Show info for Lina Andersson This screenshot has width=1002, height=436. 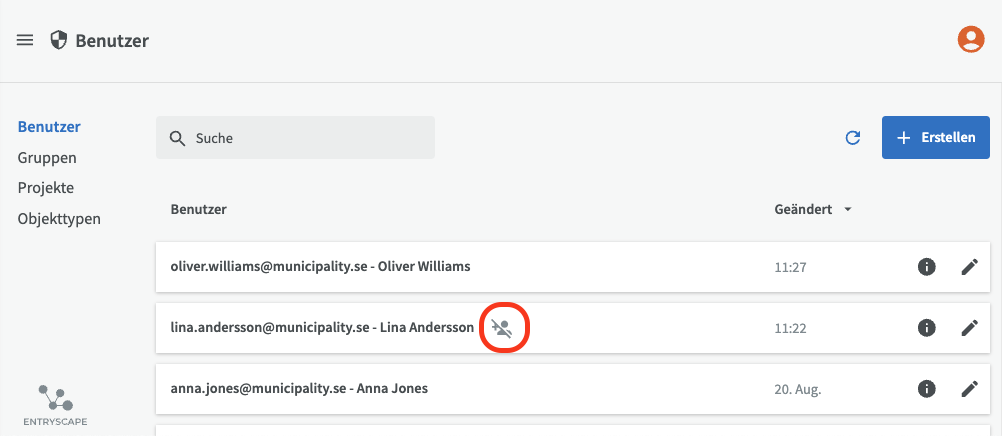[927, 327]
